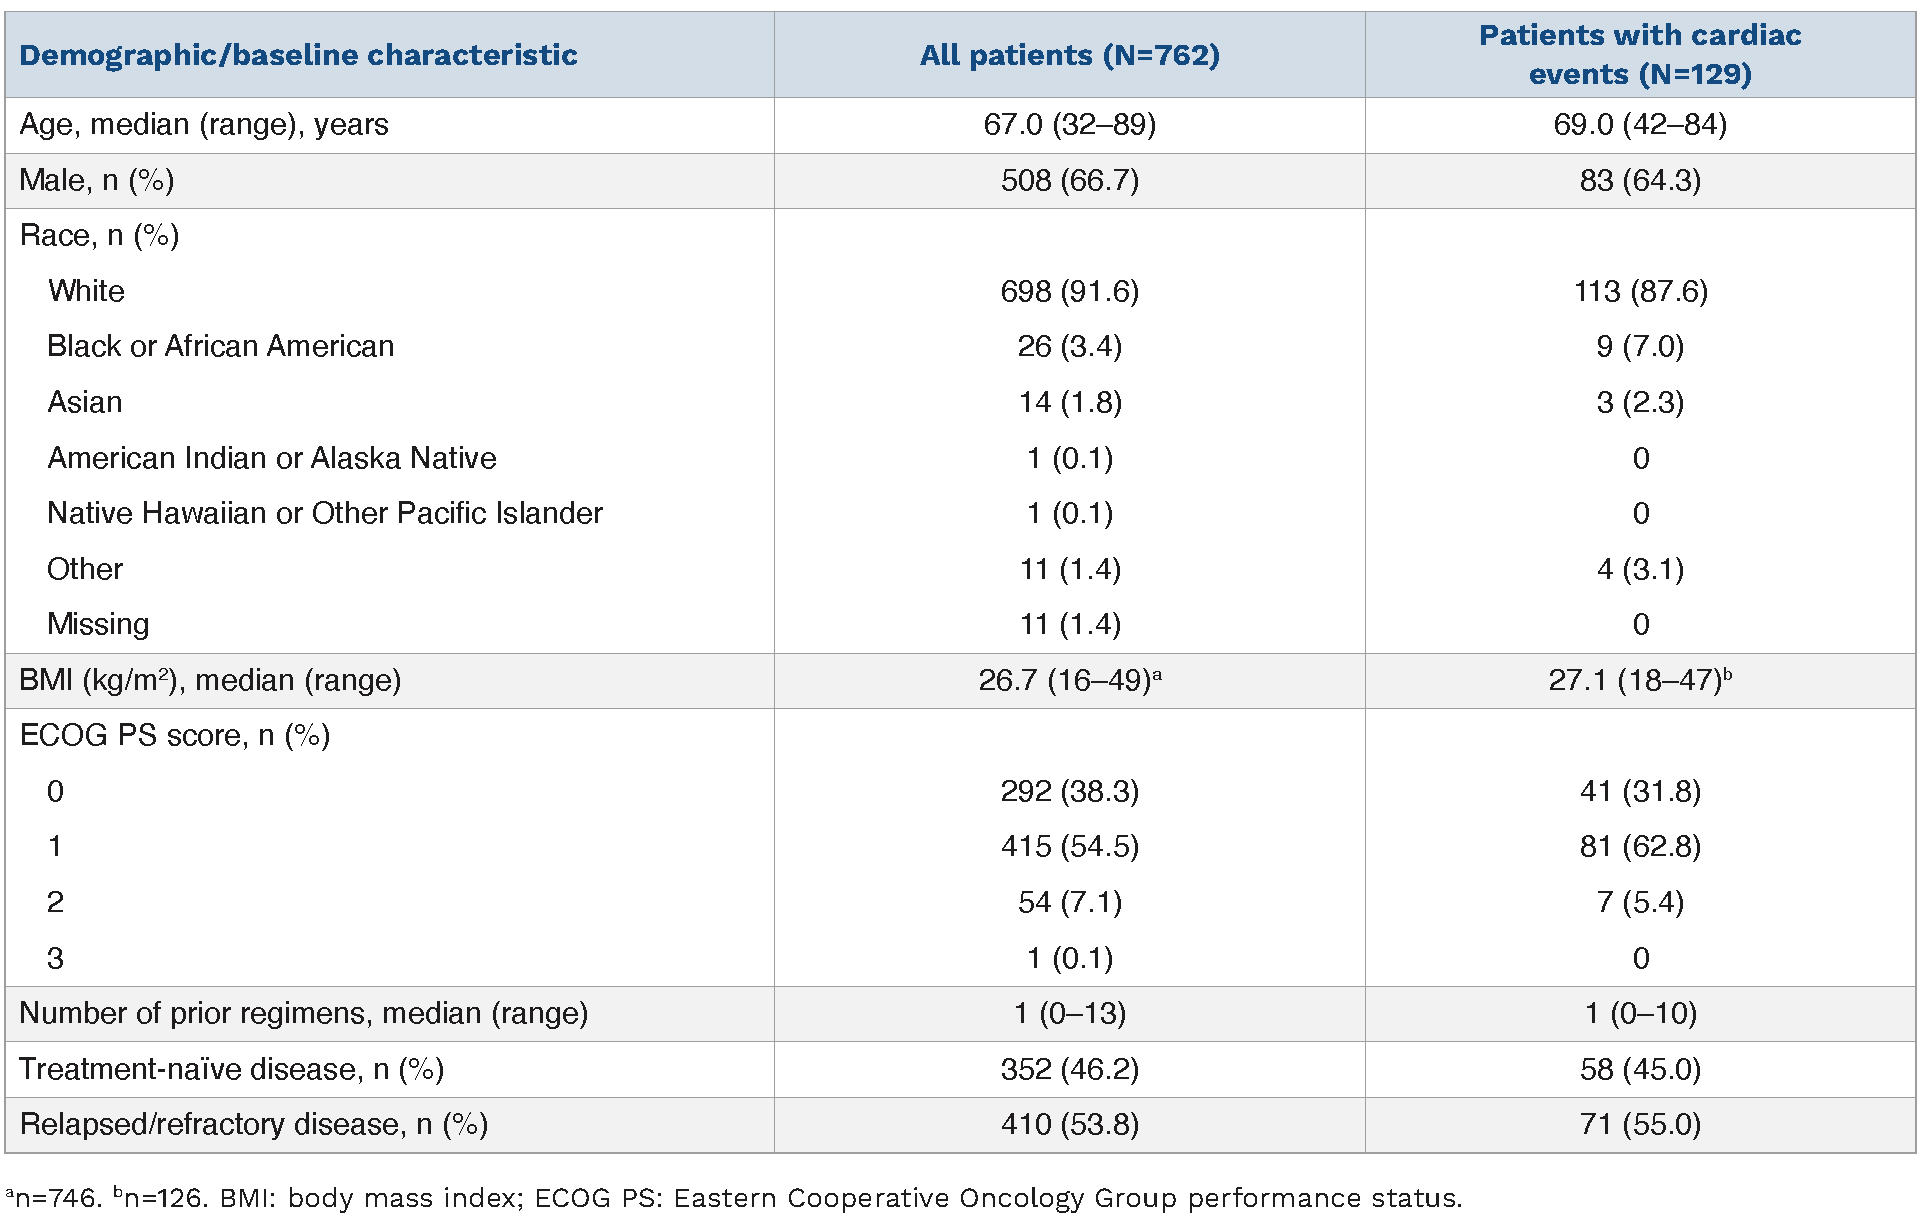Viewport: 1926px width, 1232px height.
Task: Click the footnote text beginning "n=746"
Action: point(734,1198)
